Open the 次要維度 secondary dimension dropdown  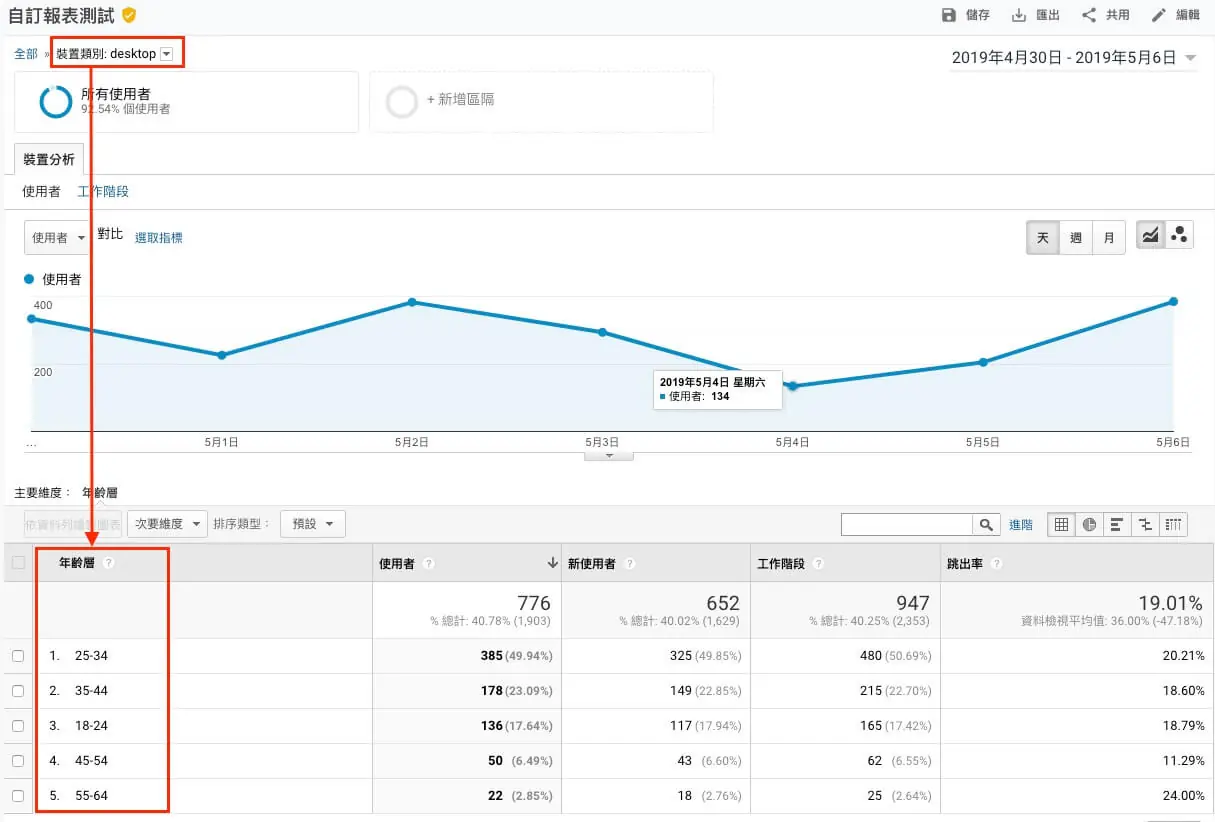coord(167,524)
